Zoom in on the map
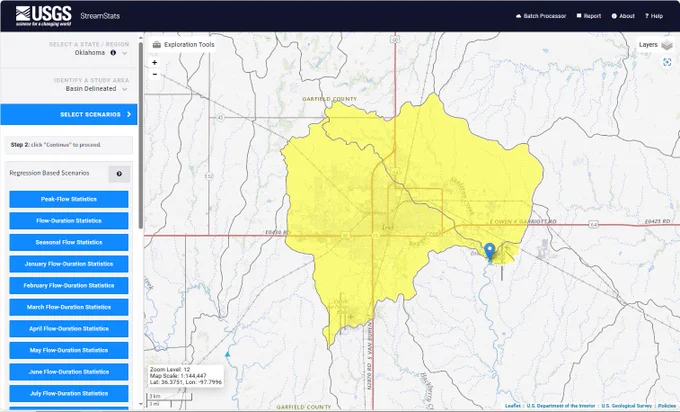The height and width of the screenshot is (412, 680). click(x=155, y=63)
